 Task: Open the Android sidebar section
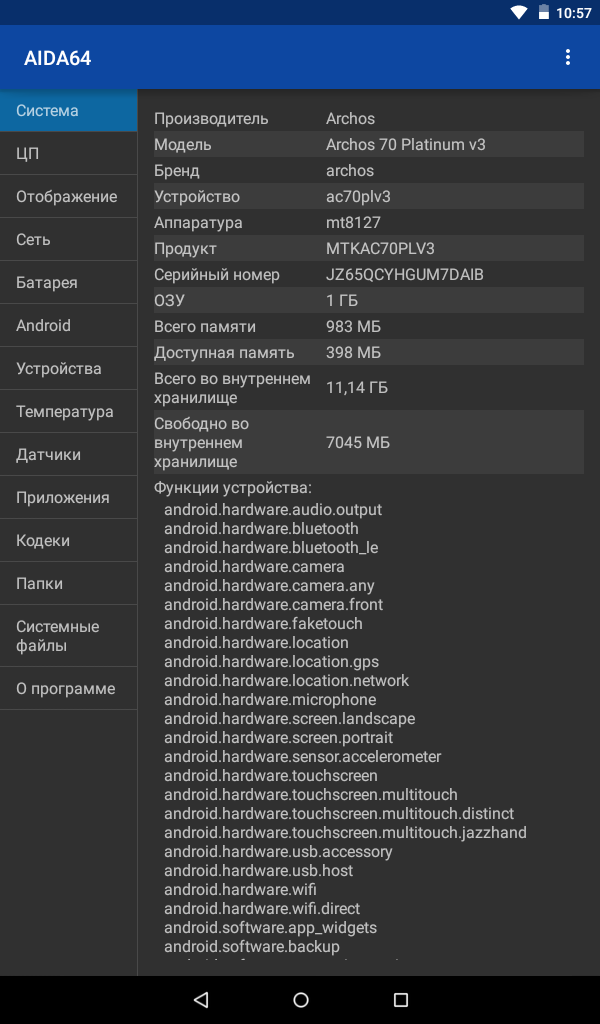coord(69,325)
